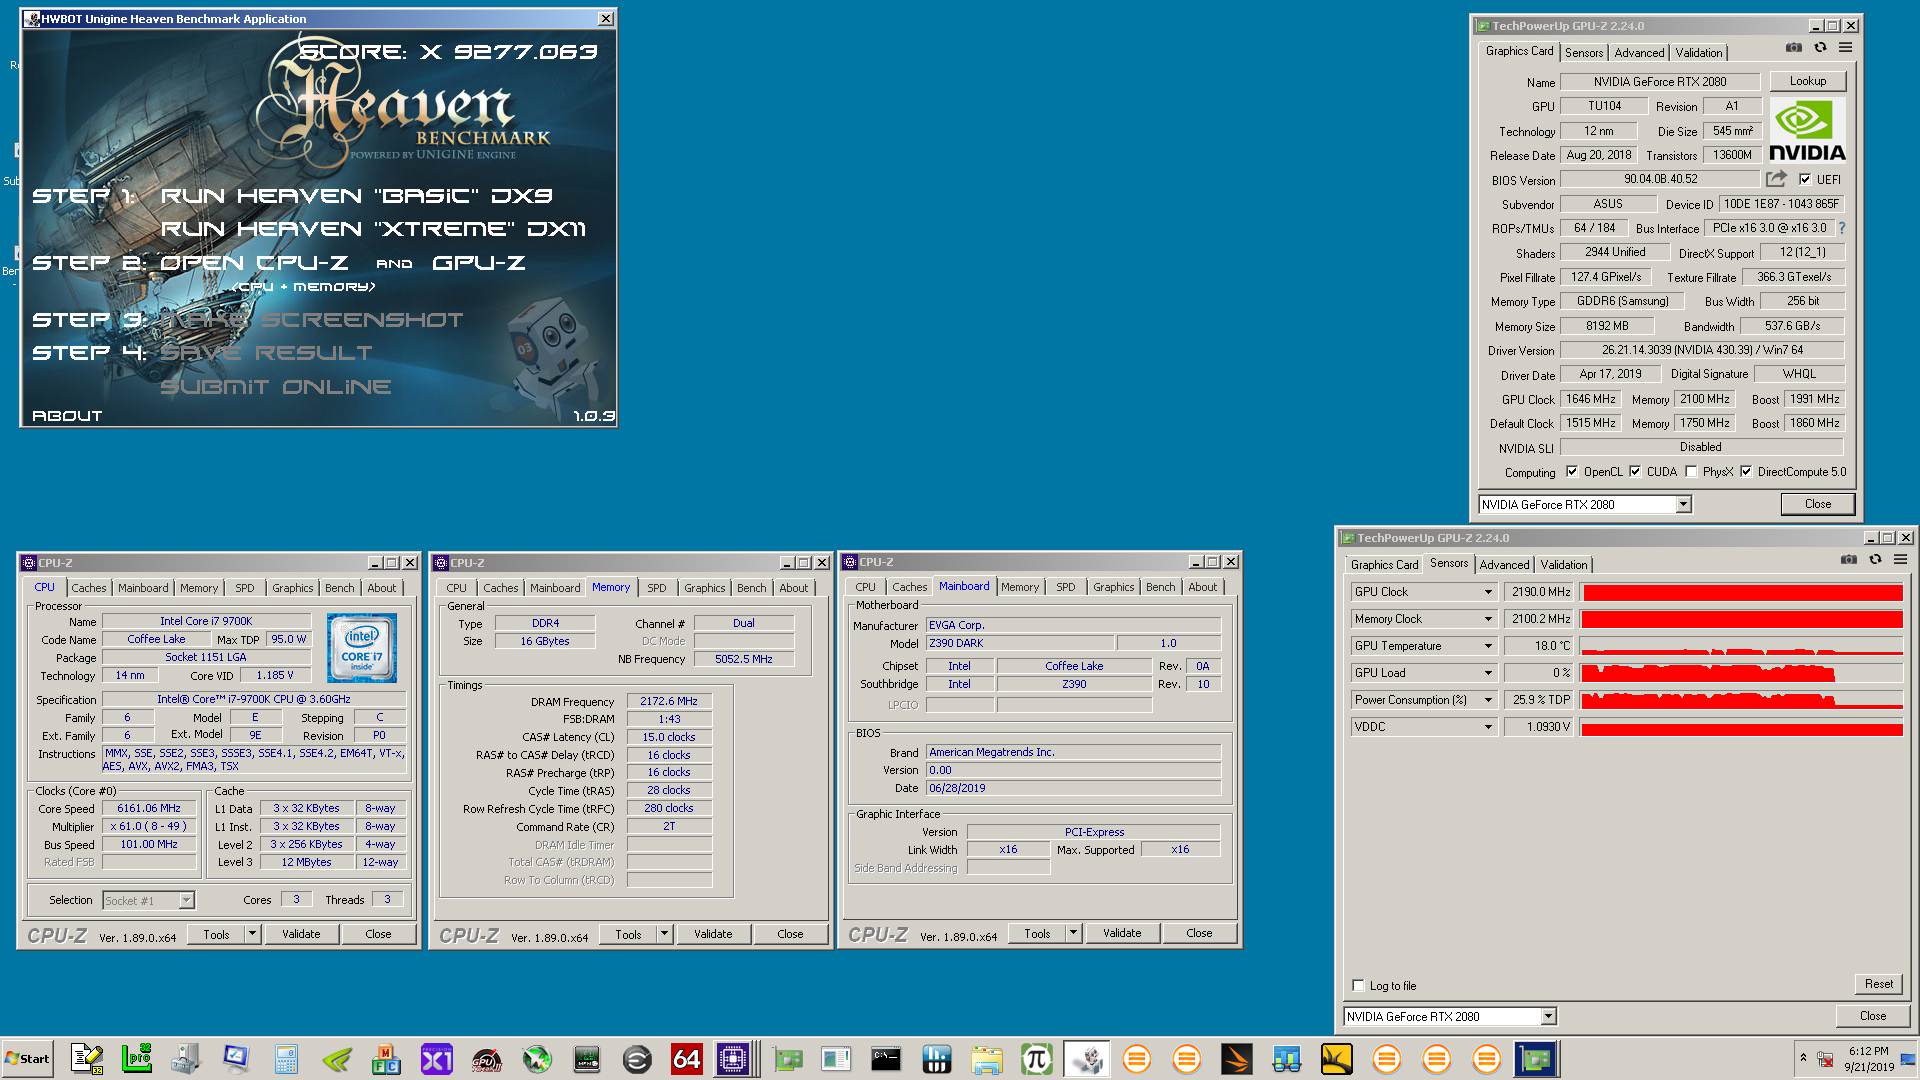The height and width of the screenshot is (1080, 1920).
Task: Click the system tray clock
Action: pos(1869,1059)
